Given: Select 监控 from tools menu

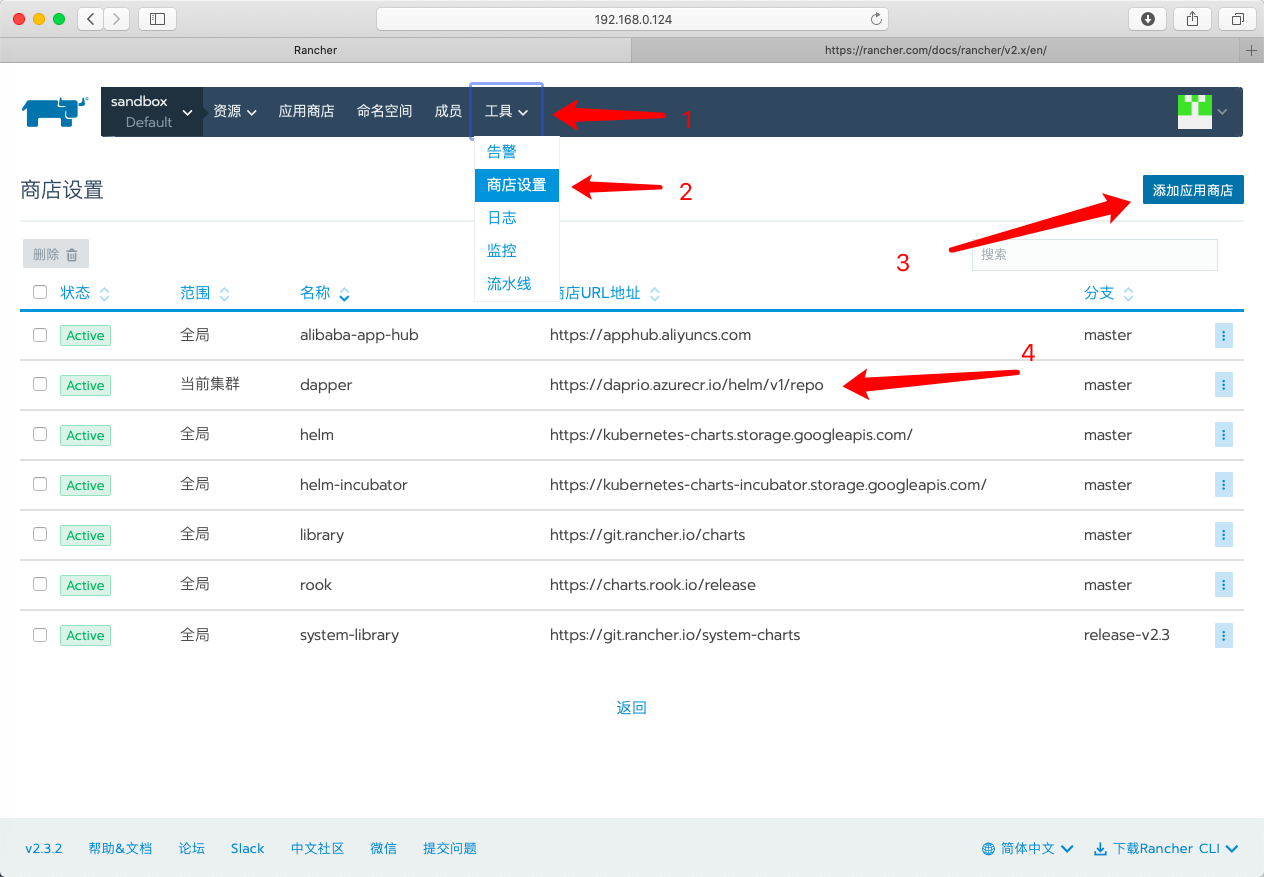Looking at the screenshot, I should click(x=517, y=251).
